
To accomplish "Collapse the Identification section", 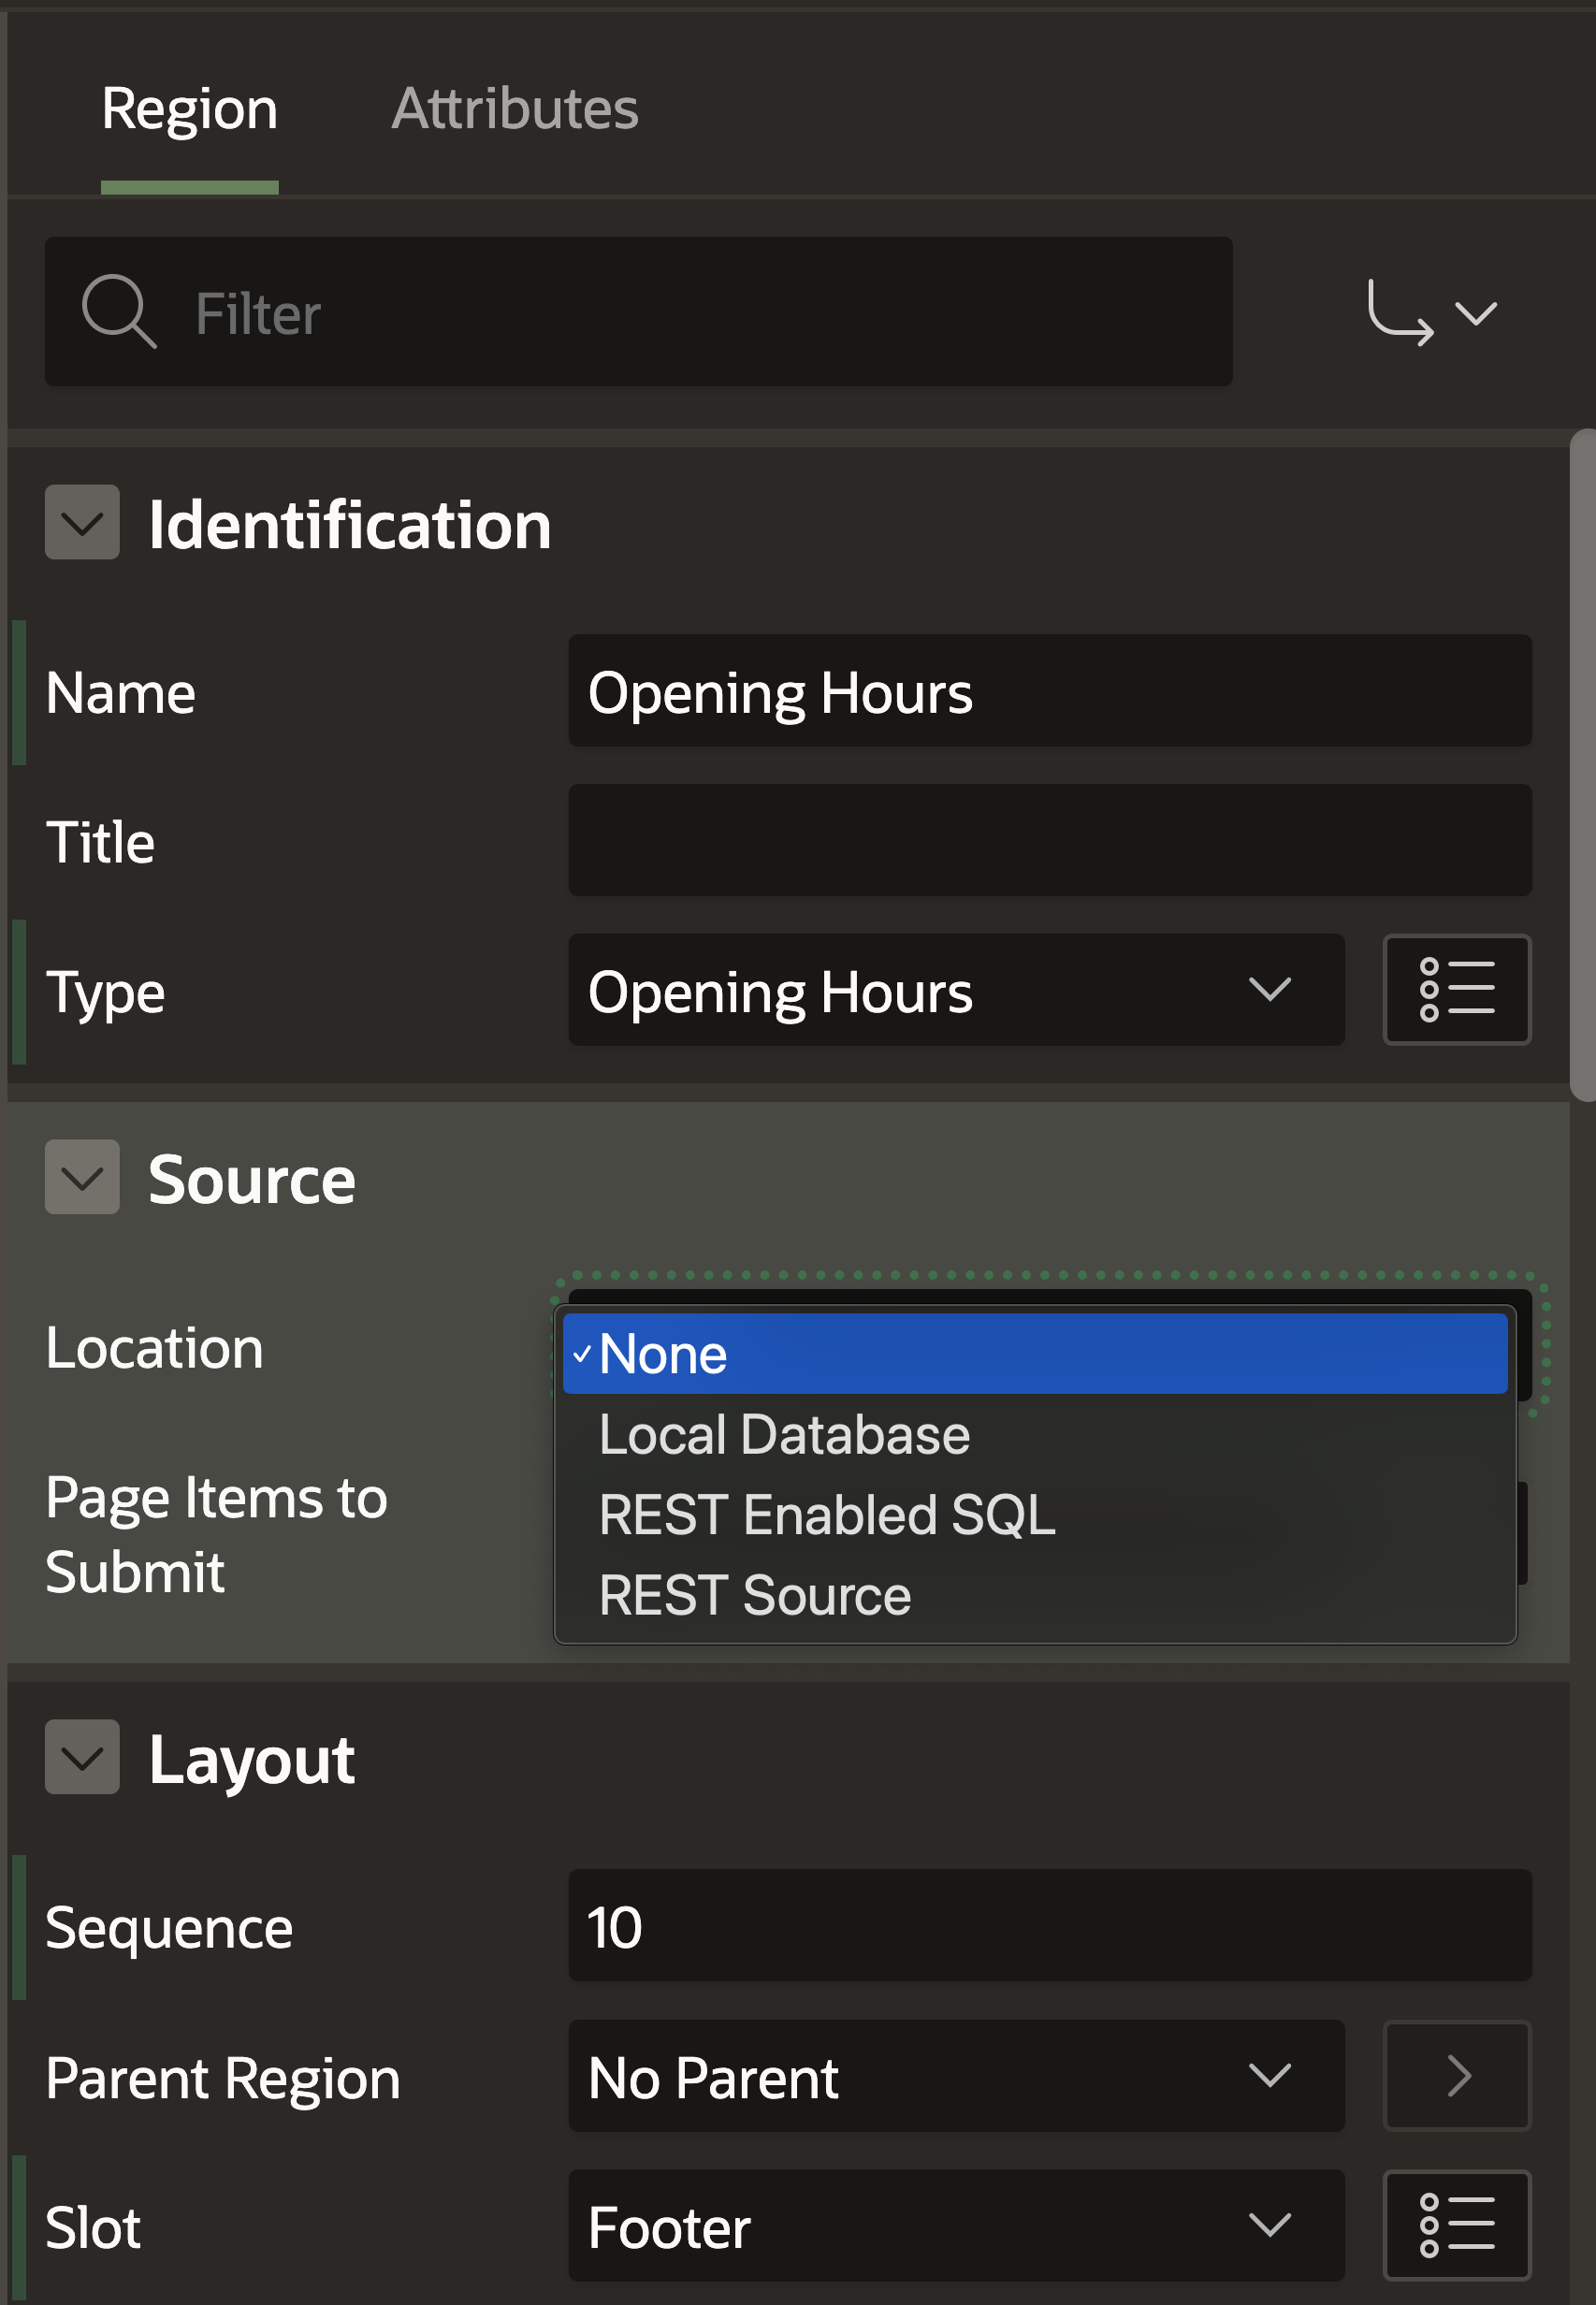I will 82,523.
